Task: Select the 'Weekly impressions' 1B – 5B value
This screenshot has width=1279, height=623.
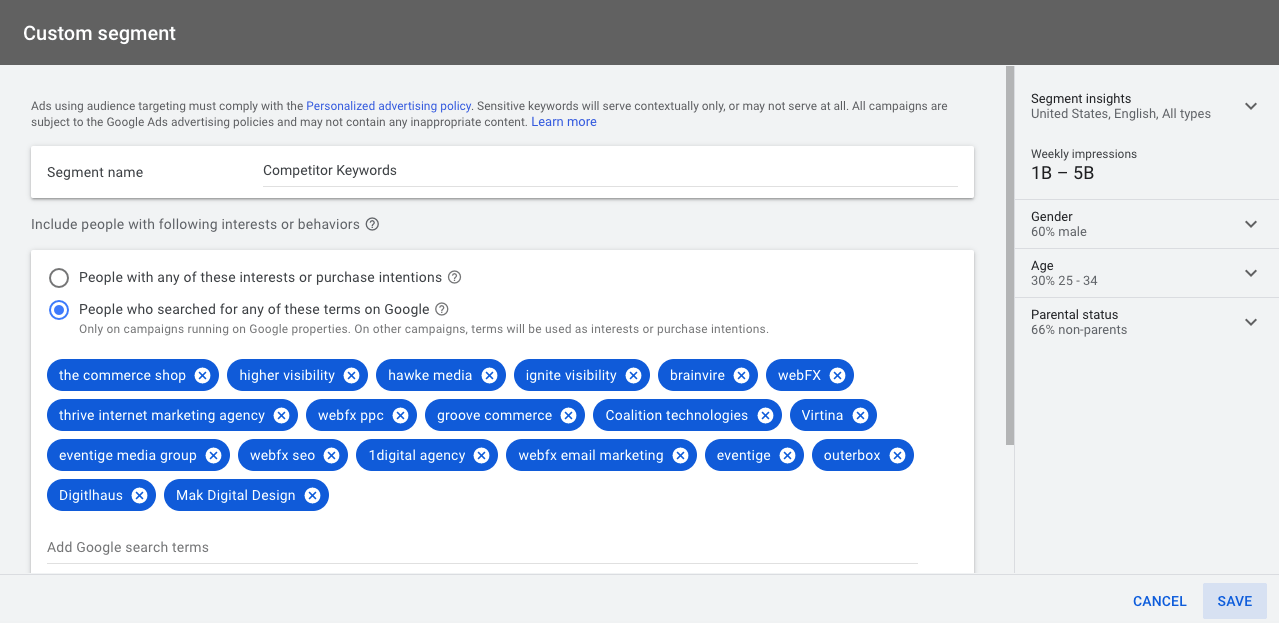Action: click(x=1063, y=173)
